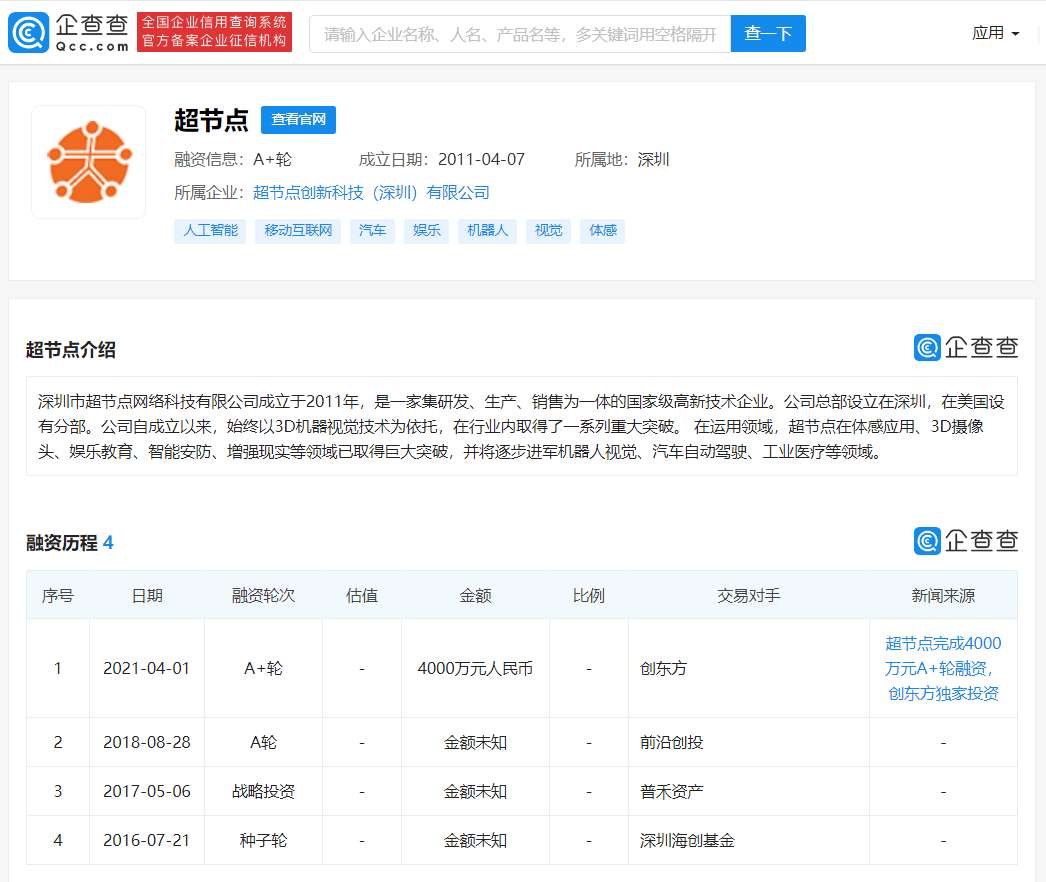Click the red 全国企业信用查询系统 banner
Viewport: 1046px width, 882px height.
click(214, 31)
